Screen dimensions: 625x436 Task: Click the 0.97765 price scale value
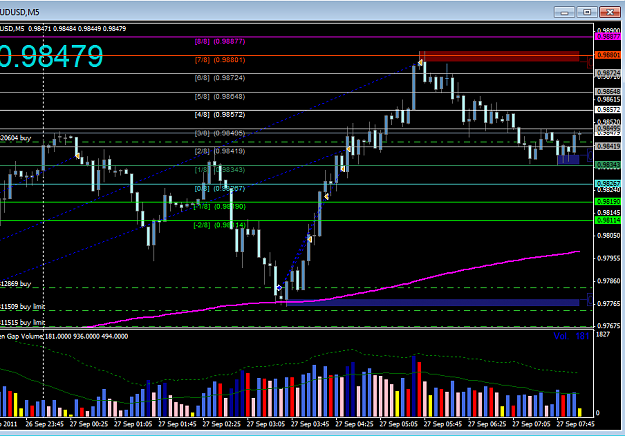pos(609,304)
